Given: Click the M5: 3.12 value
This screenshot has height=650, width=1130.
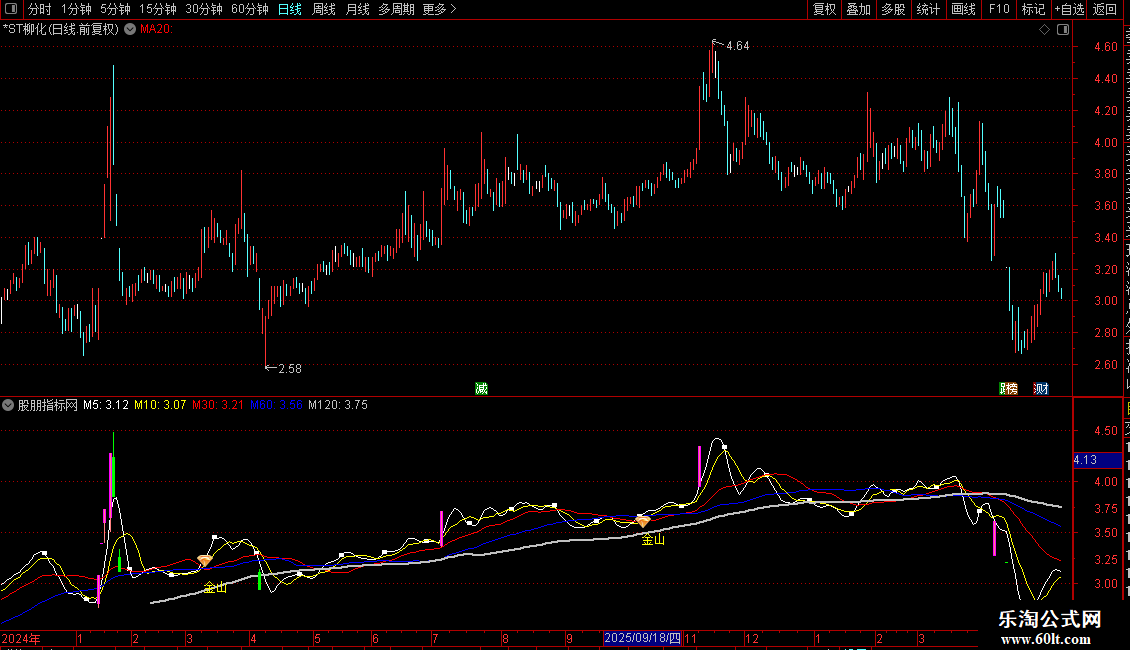Looking at the screenshot, I should [x=106, y=405].
